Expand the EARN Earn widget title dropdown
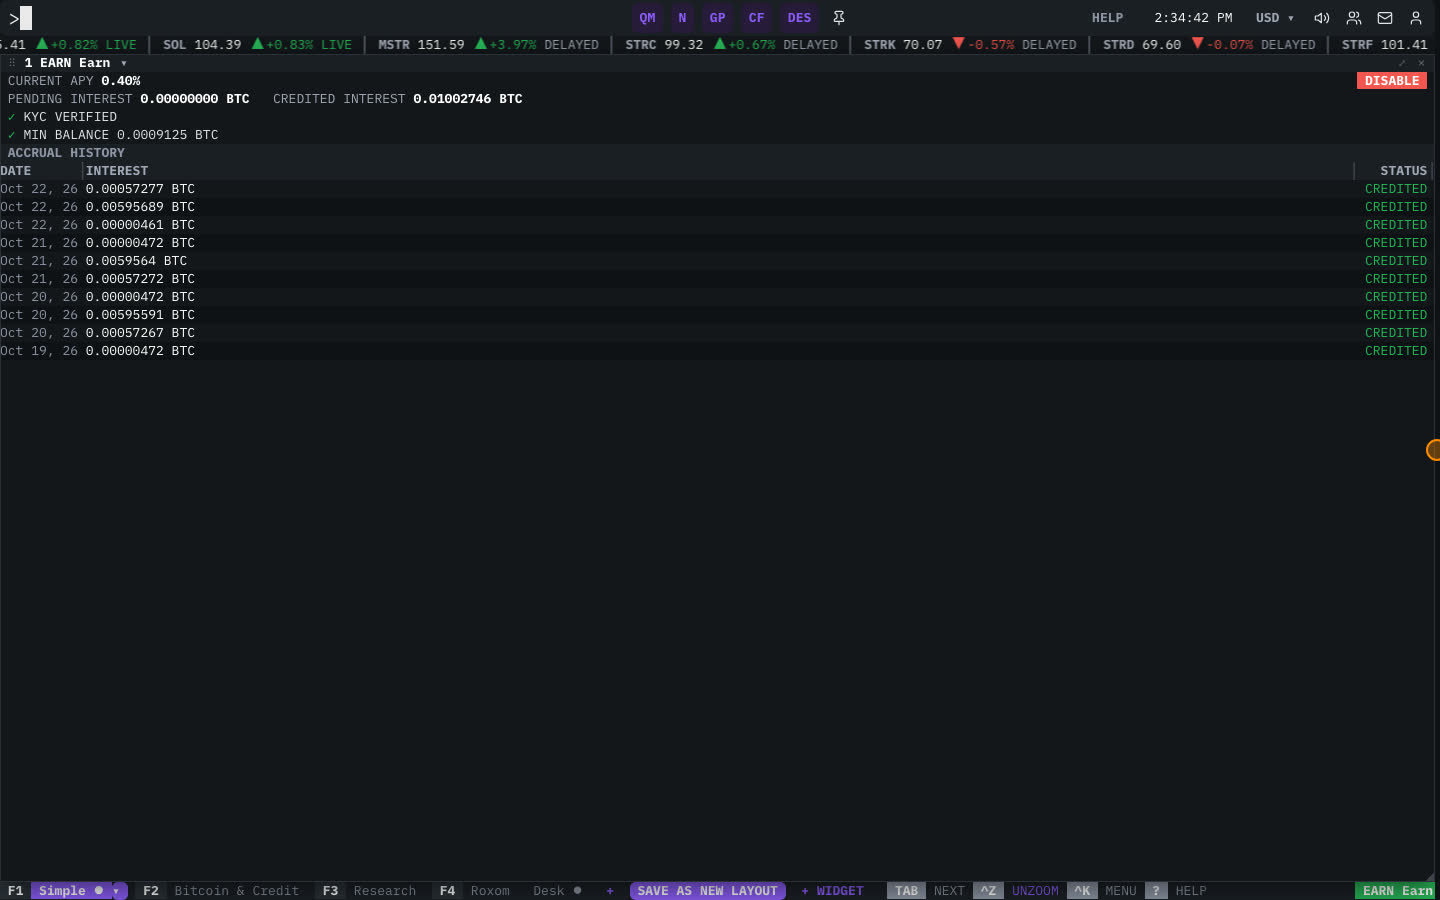This screenshot has height=900, width=1440. tap(124, 63)
